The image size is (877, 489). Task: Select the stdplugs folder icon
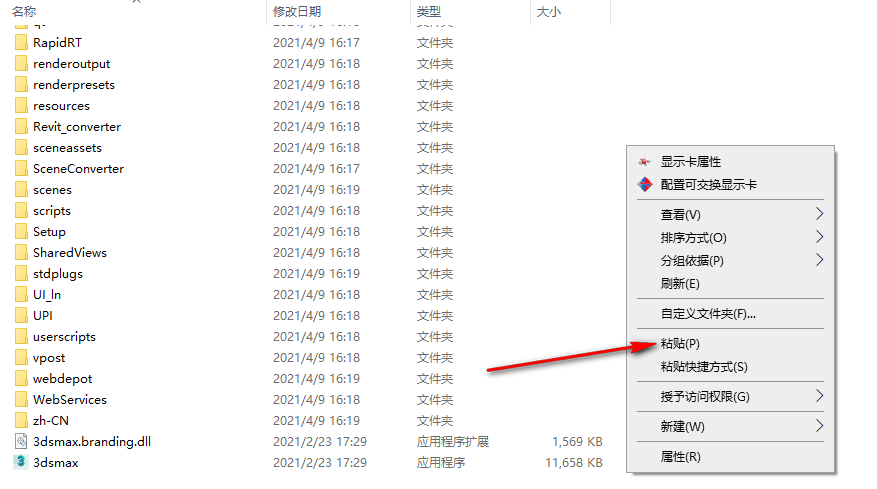click(21, 274)
